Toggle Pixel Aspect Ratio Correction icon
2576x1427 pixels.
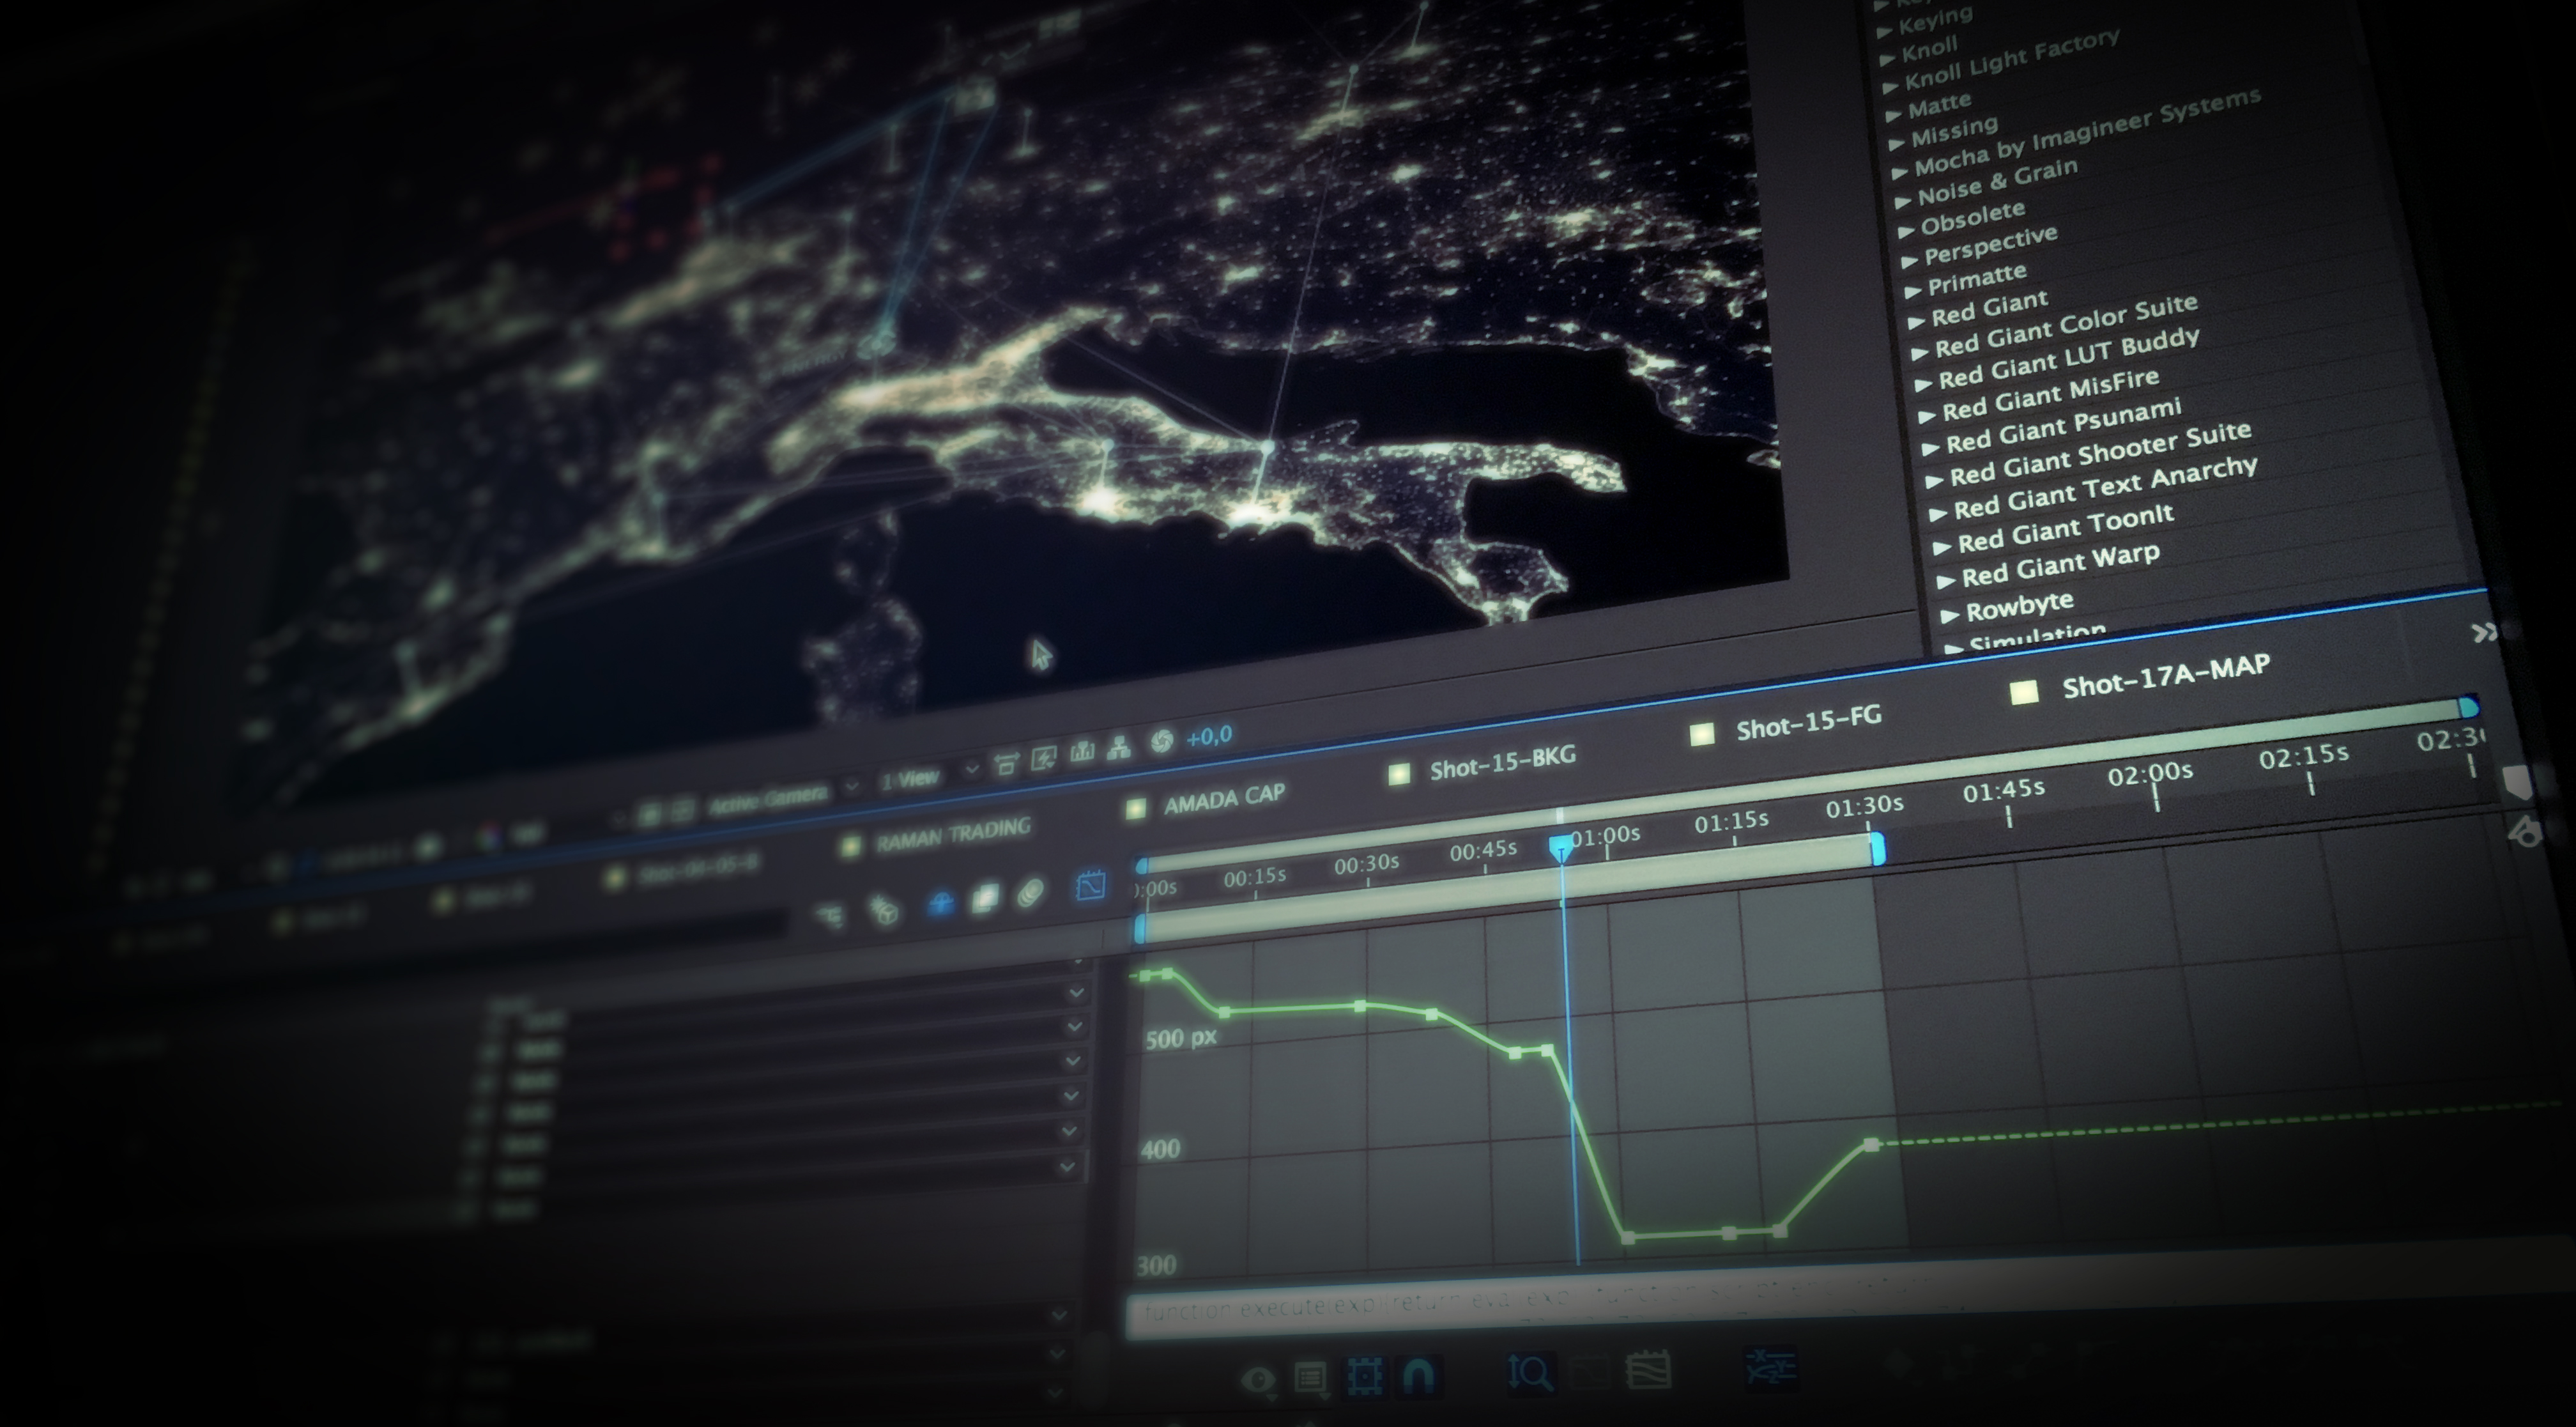click(1006, 765)
